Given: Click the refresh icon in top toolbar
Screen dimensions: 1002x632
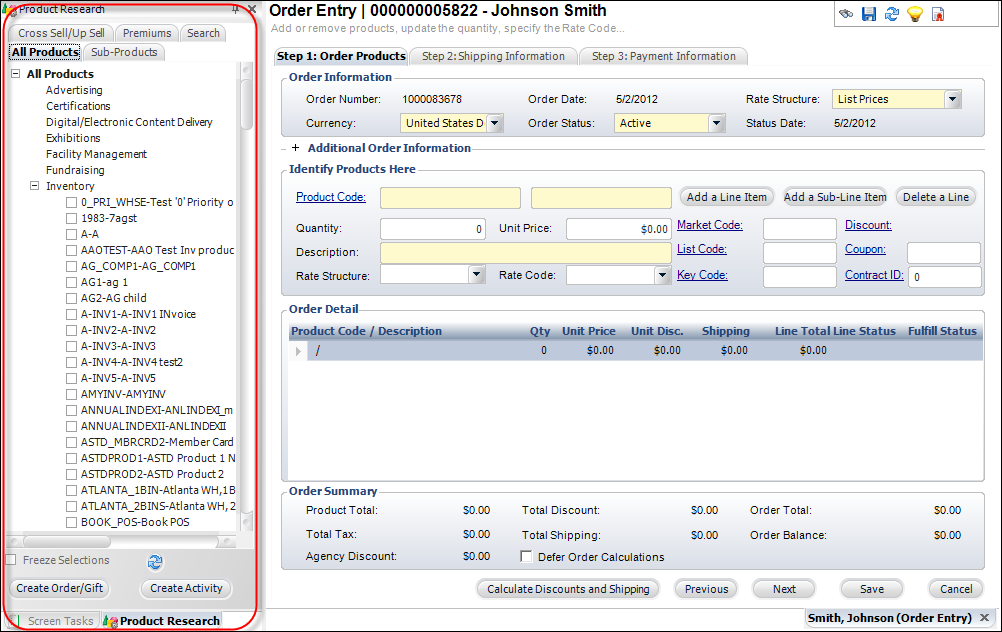Looking at the screenshot, I should point(892,14).
